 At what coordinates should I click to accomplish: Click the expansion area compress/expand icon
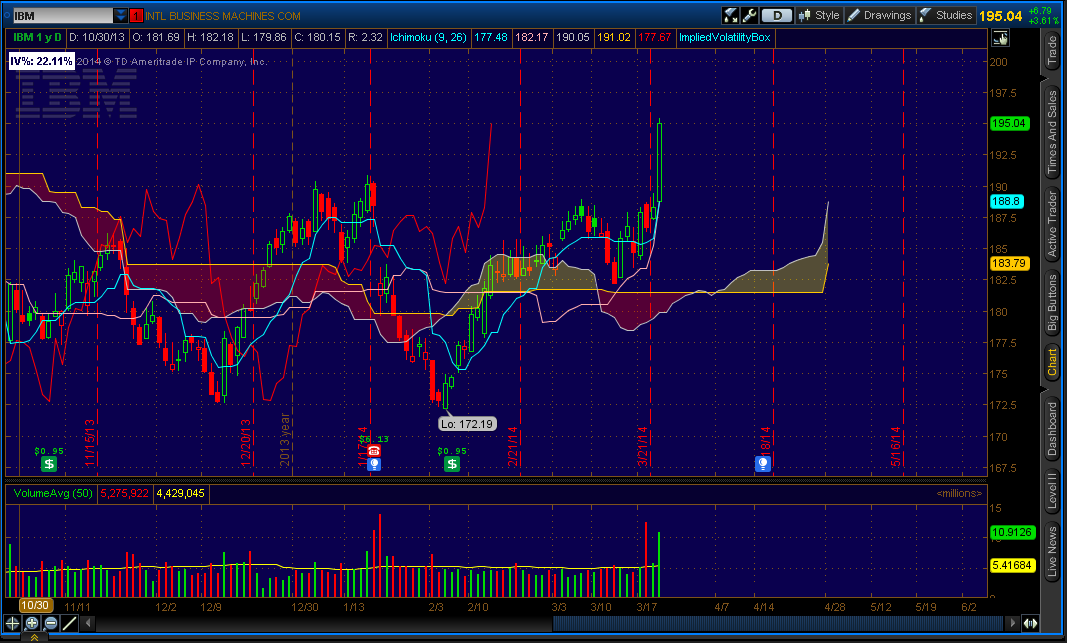pos(1030,623)
